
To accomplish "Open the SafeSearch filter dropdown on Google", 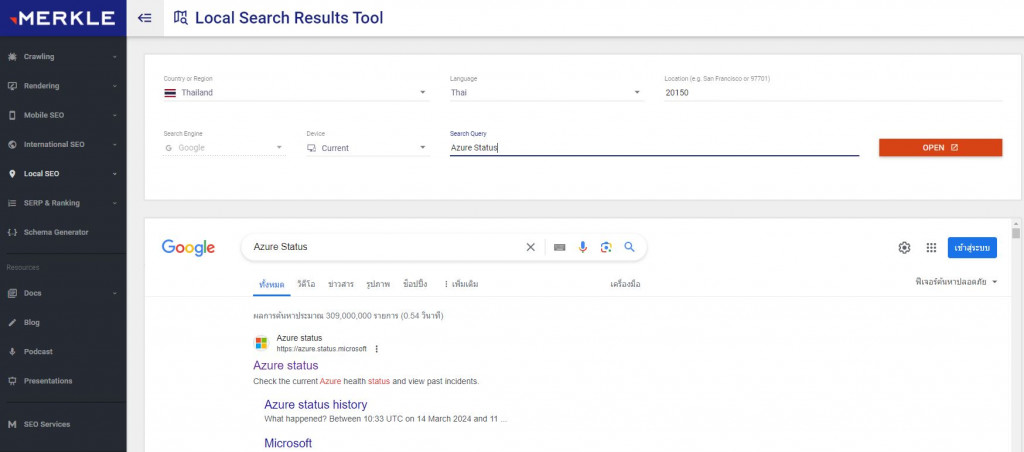I will tap(957, 282).
